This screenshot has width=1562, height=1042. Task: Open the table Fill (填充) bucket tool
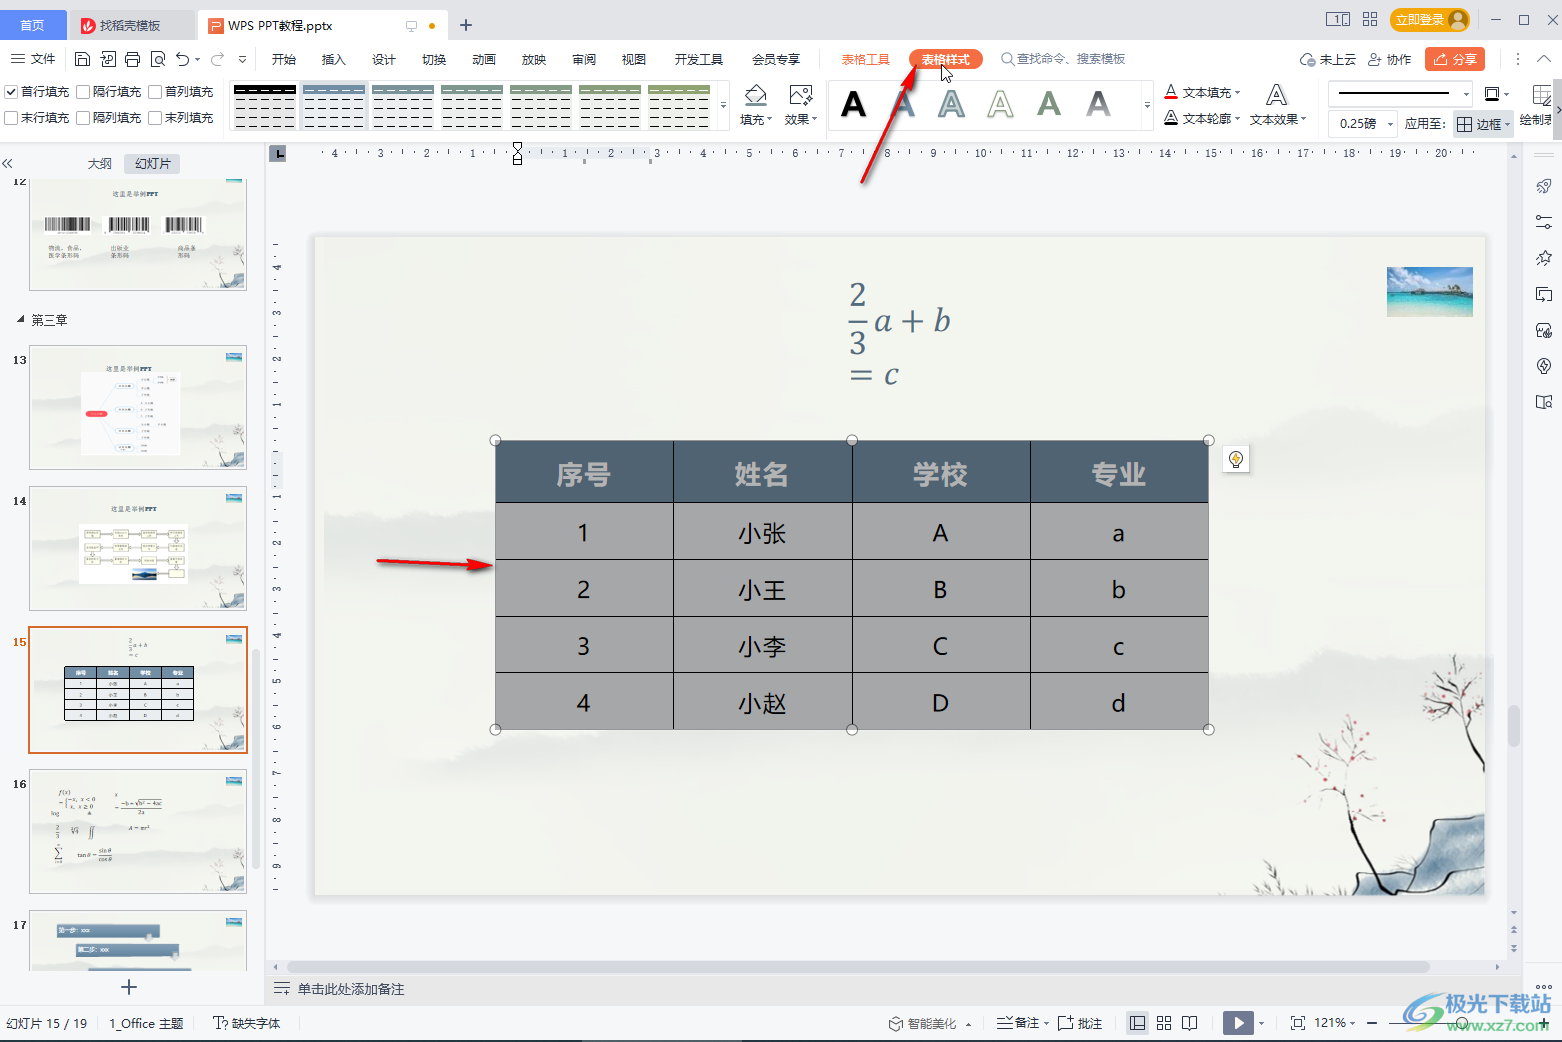(756, 105)
